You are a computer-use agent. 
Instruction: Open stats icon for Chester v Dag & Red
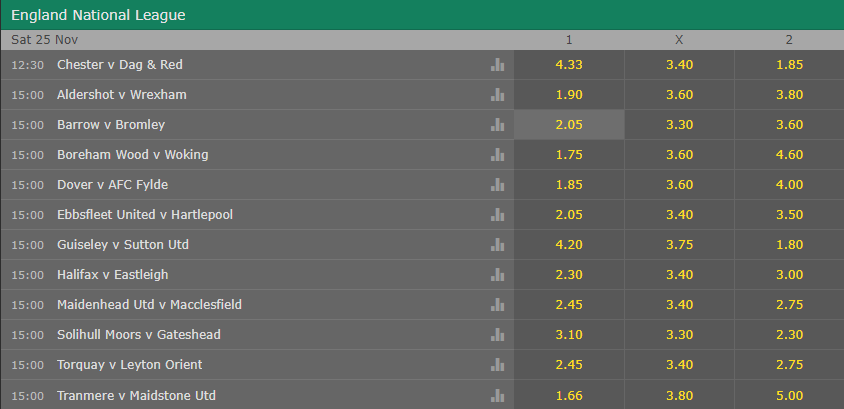[497, 65]
